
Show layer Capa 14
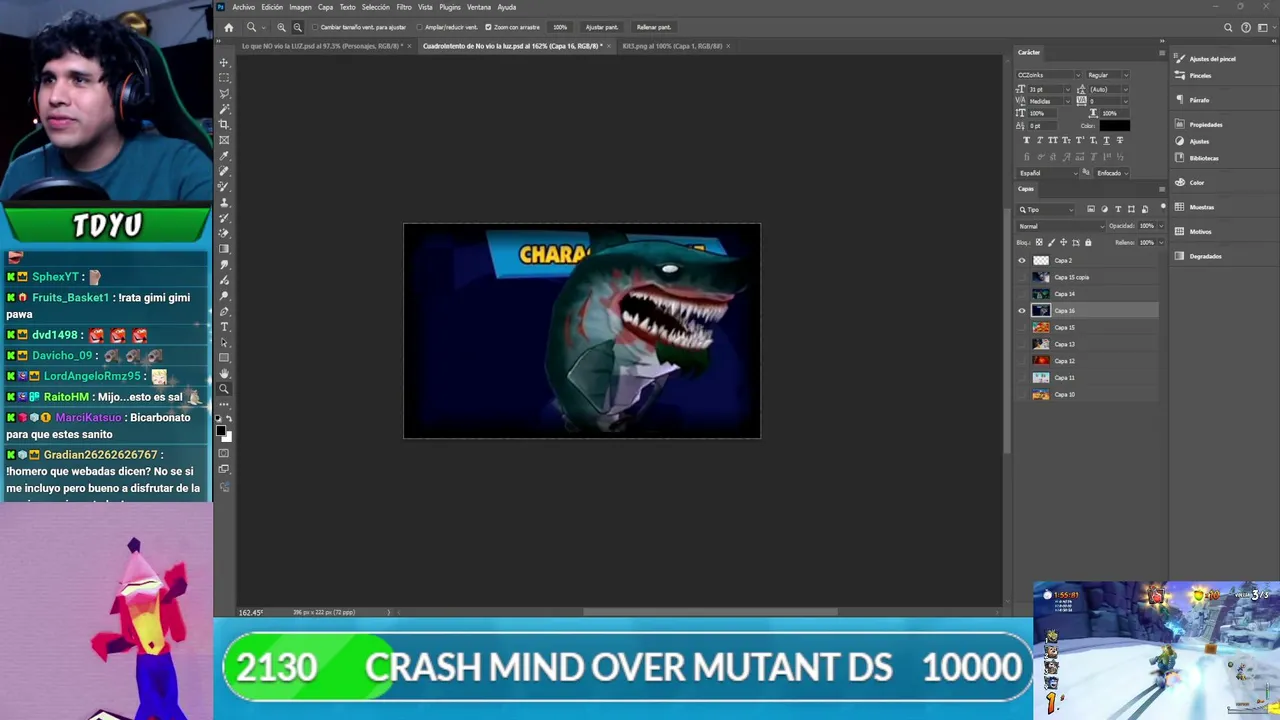pyautogui.click(x=1022, y=294)
